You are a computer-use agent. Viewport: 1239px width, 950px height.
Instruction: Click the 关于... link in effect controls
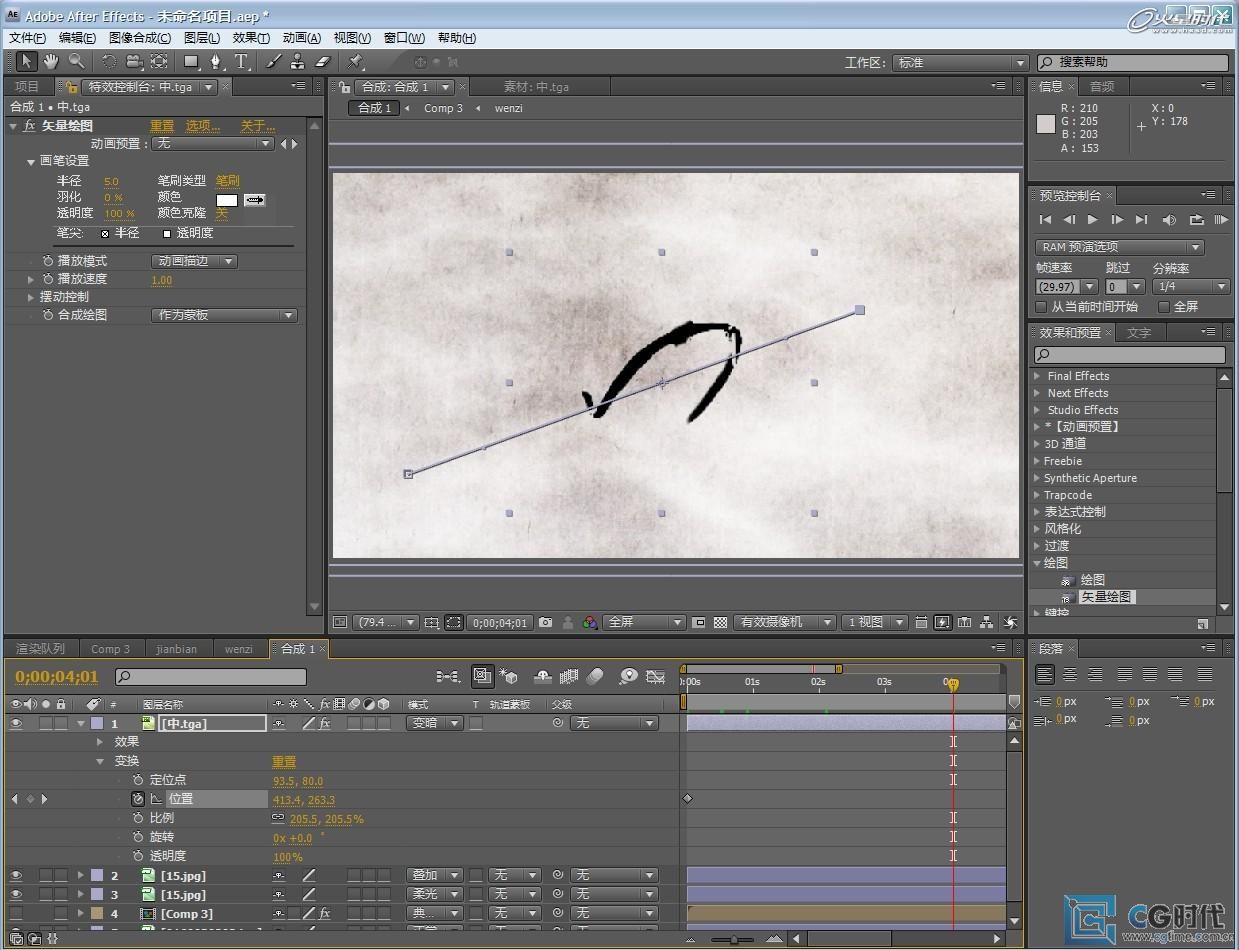tap(257, 126)
